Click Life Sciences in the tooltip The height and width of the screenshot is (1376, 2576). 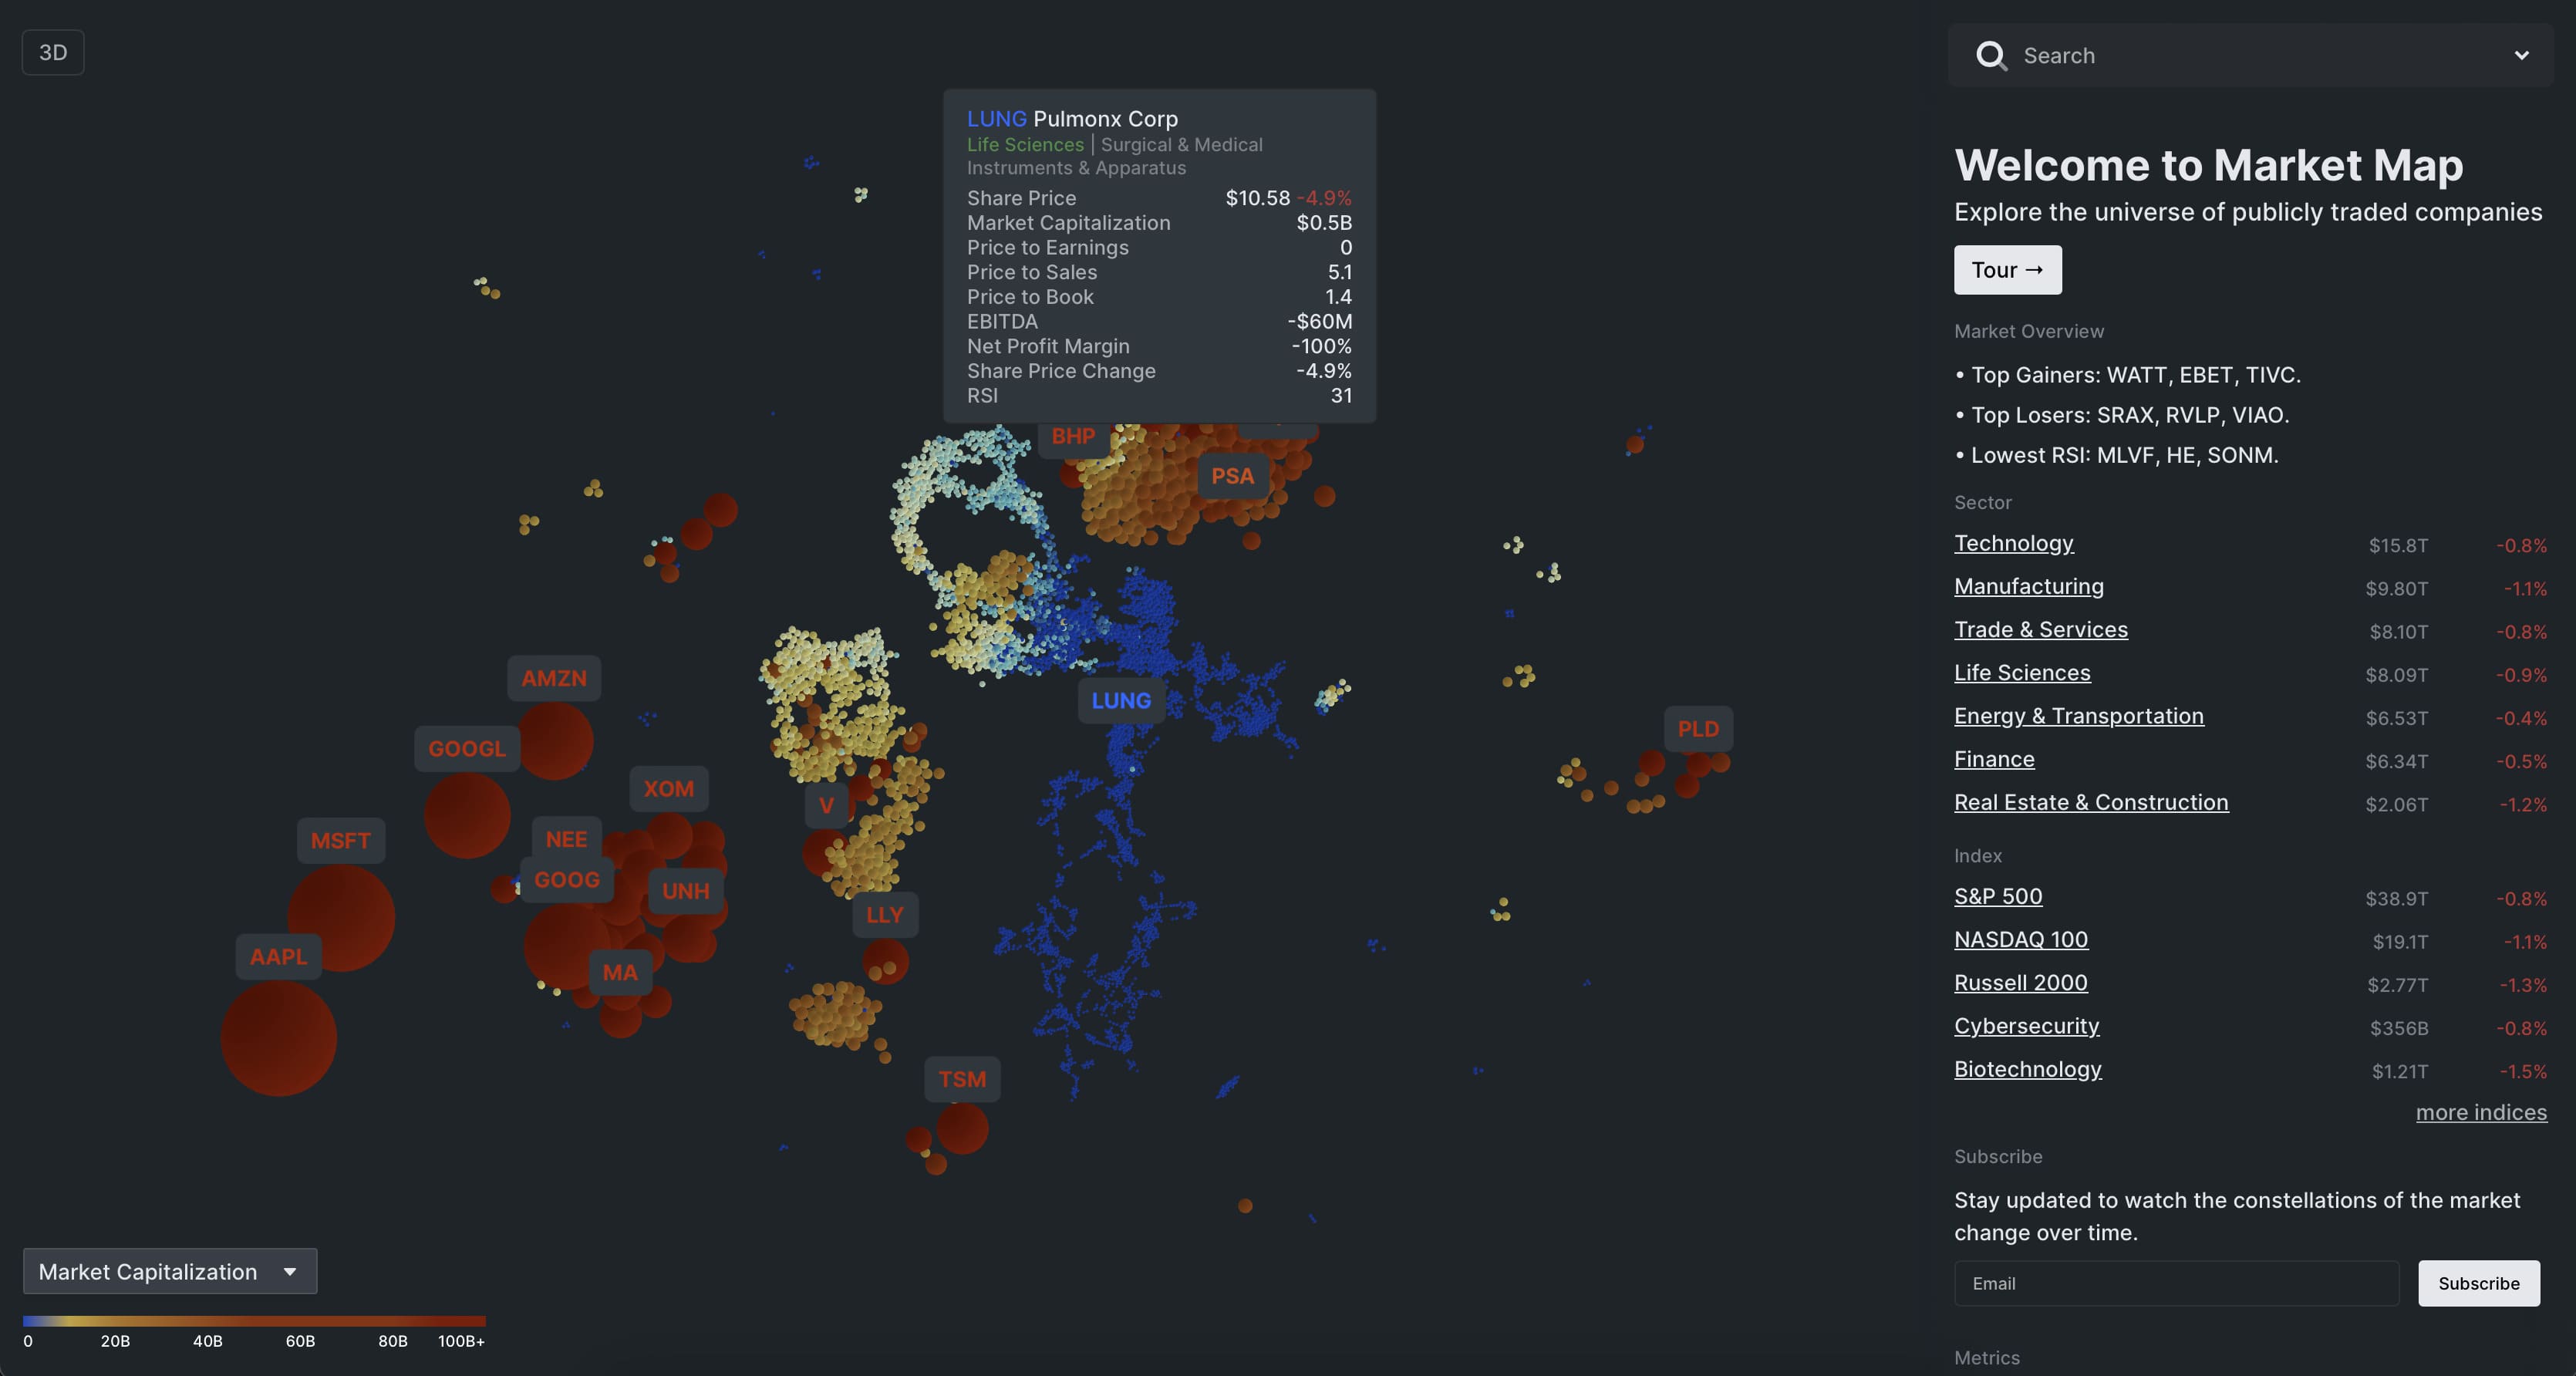point(1025,145)
